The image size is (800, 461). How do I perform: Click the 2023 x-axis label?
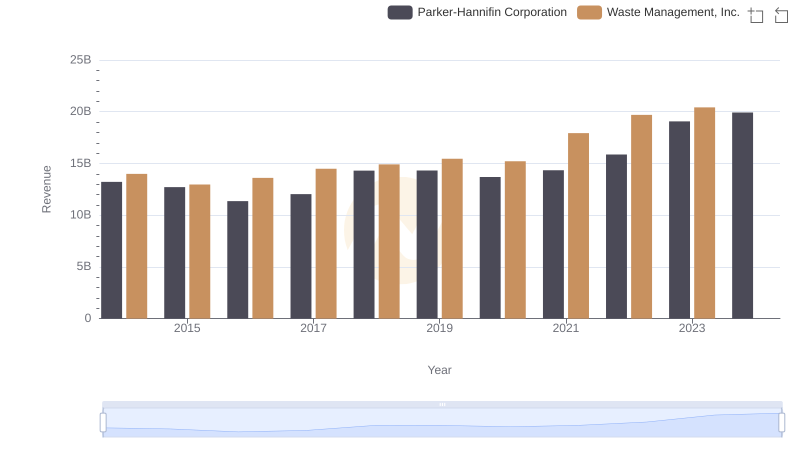coord(692,328)
